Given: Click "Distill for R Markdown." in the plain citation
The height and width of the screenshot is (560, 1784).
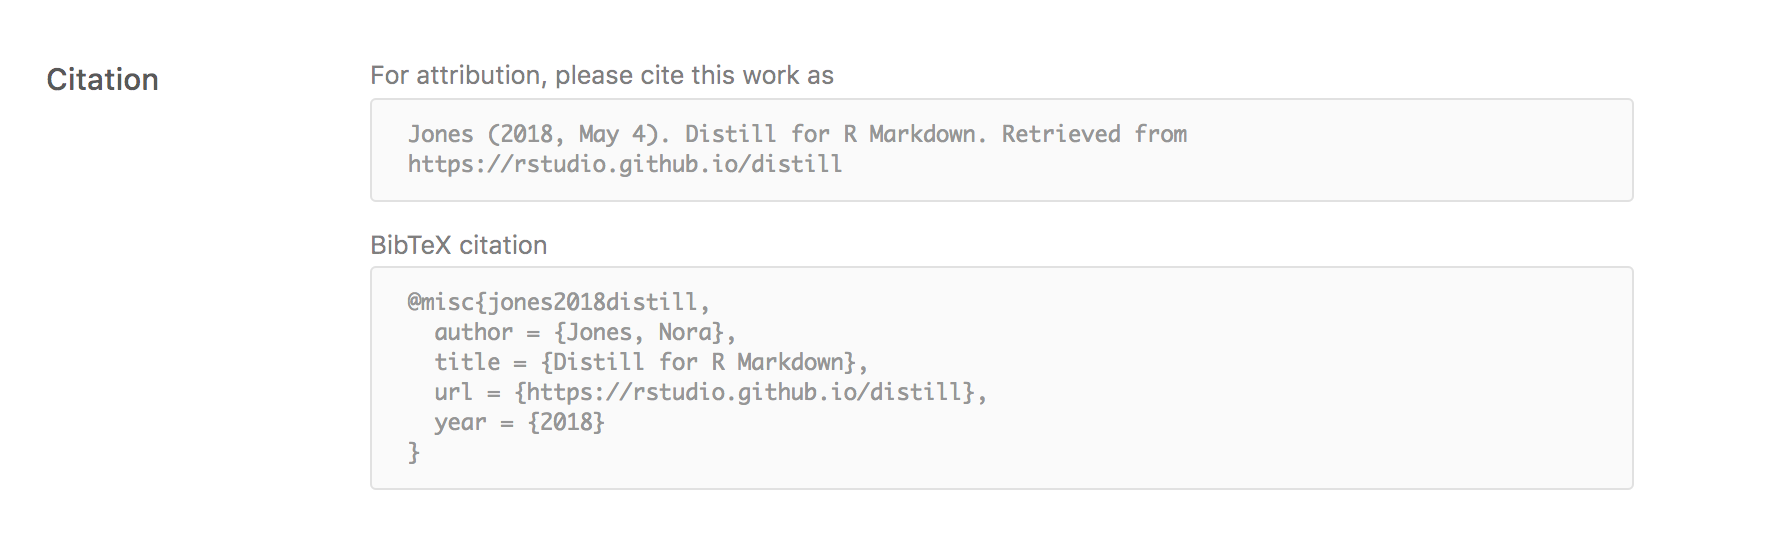Looking at the screenshot, I should click(835, 134).
